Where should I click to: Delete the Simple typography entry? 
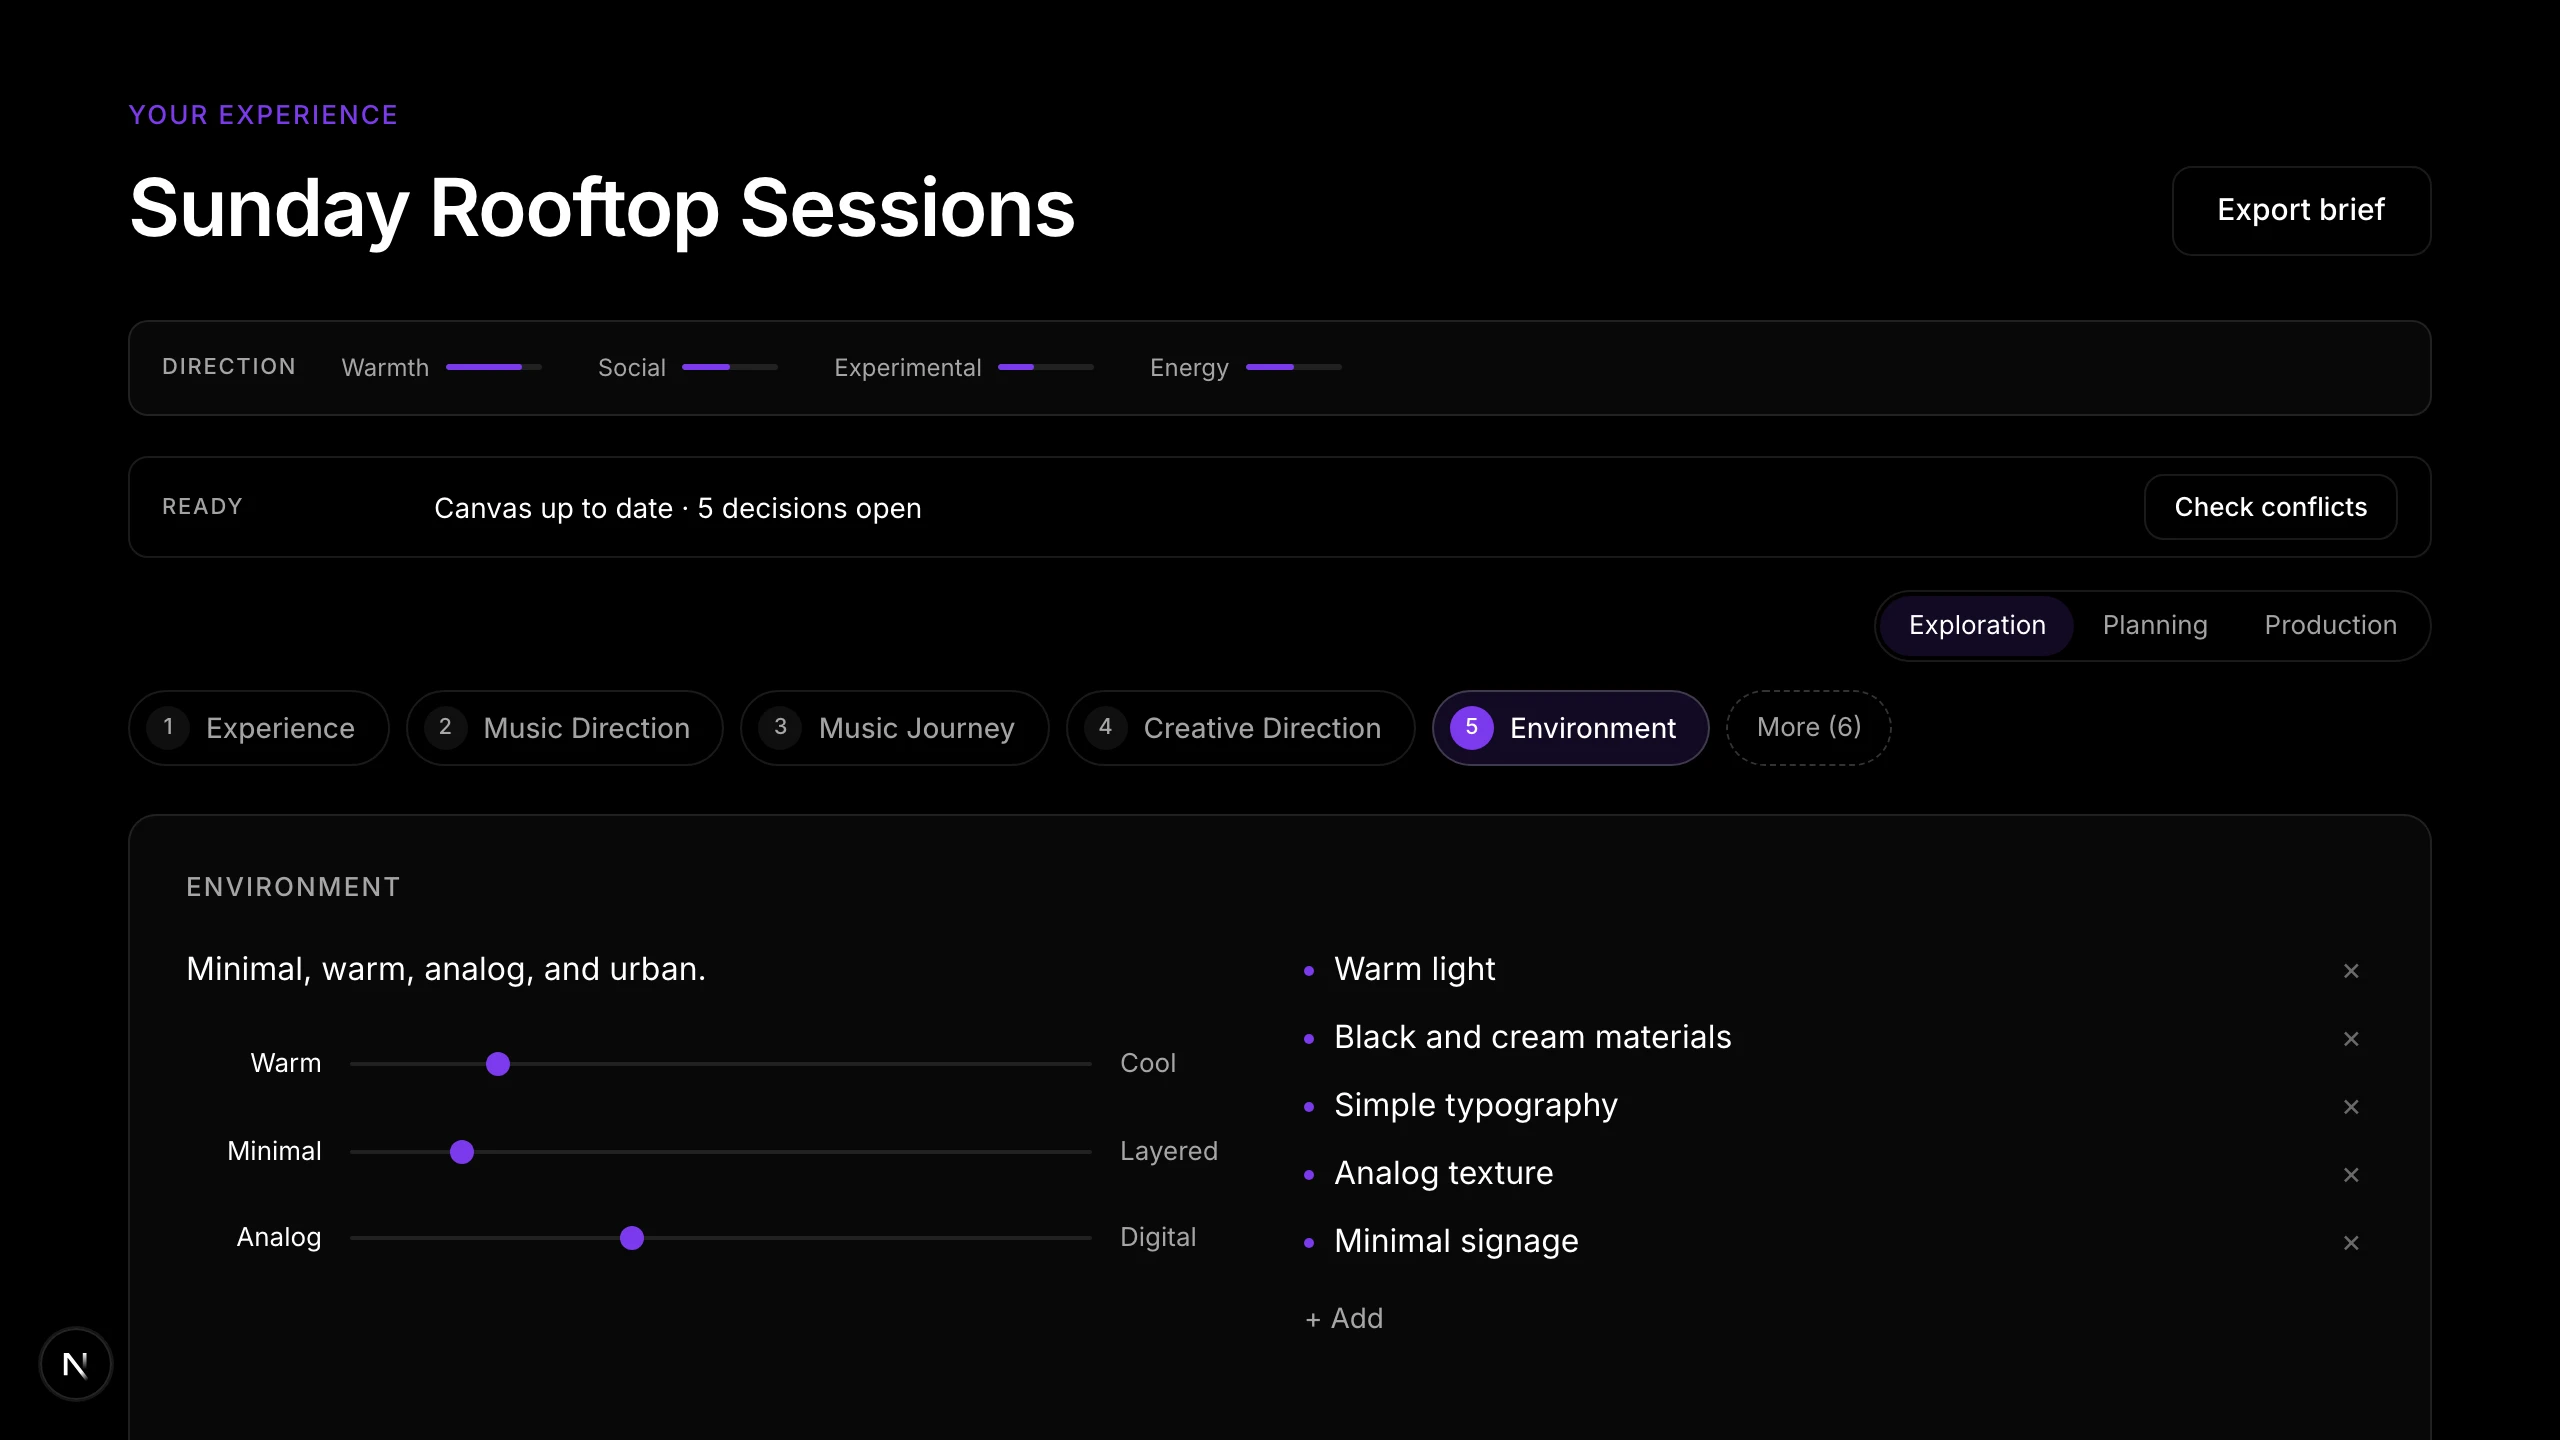(x=2351, y=1107)
